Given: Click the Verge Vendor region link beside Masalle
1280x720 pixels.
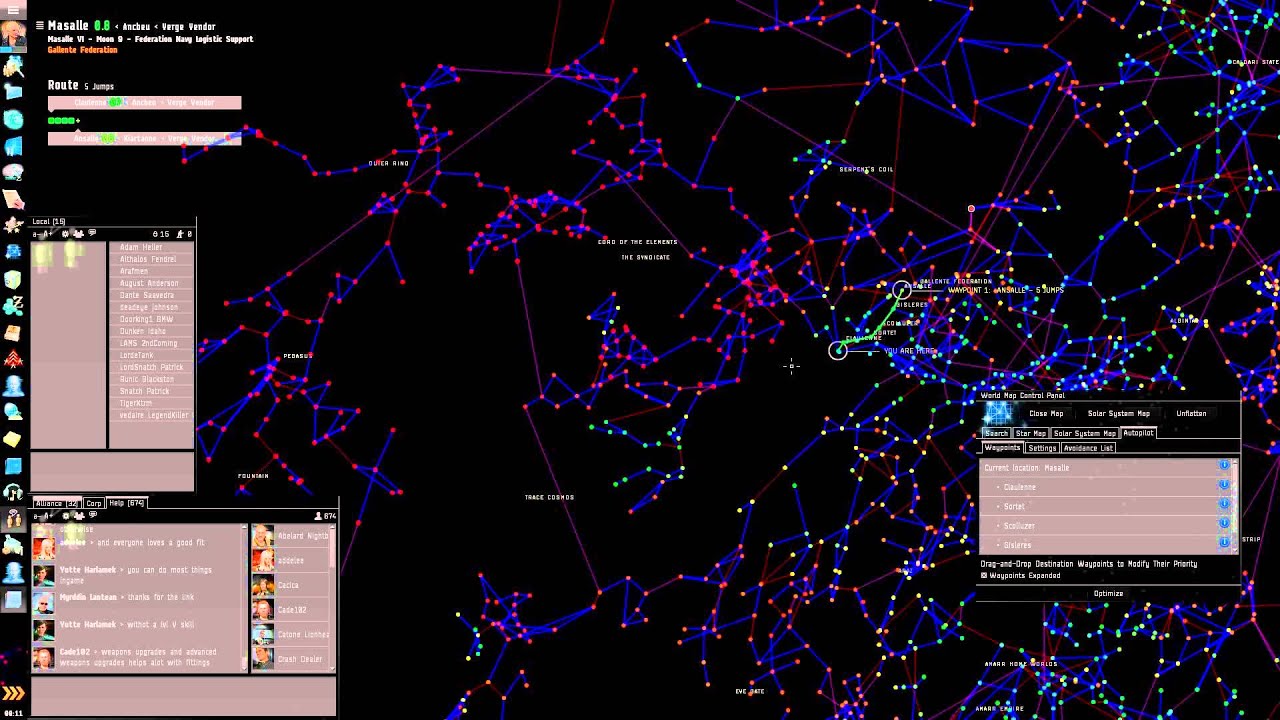Looking at the screenshot, I should pyautogui.click(x=187, y=26).
